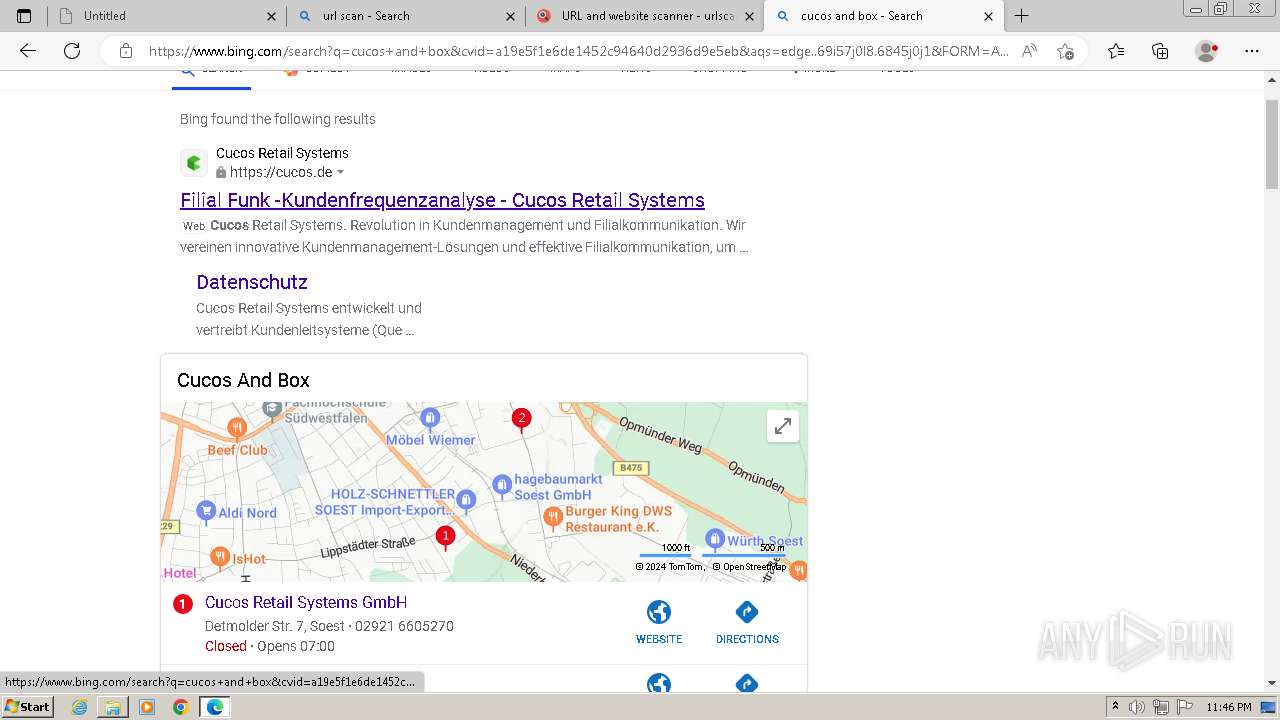Click the 02921 6605270 phone number

[404, 626]
